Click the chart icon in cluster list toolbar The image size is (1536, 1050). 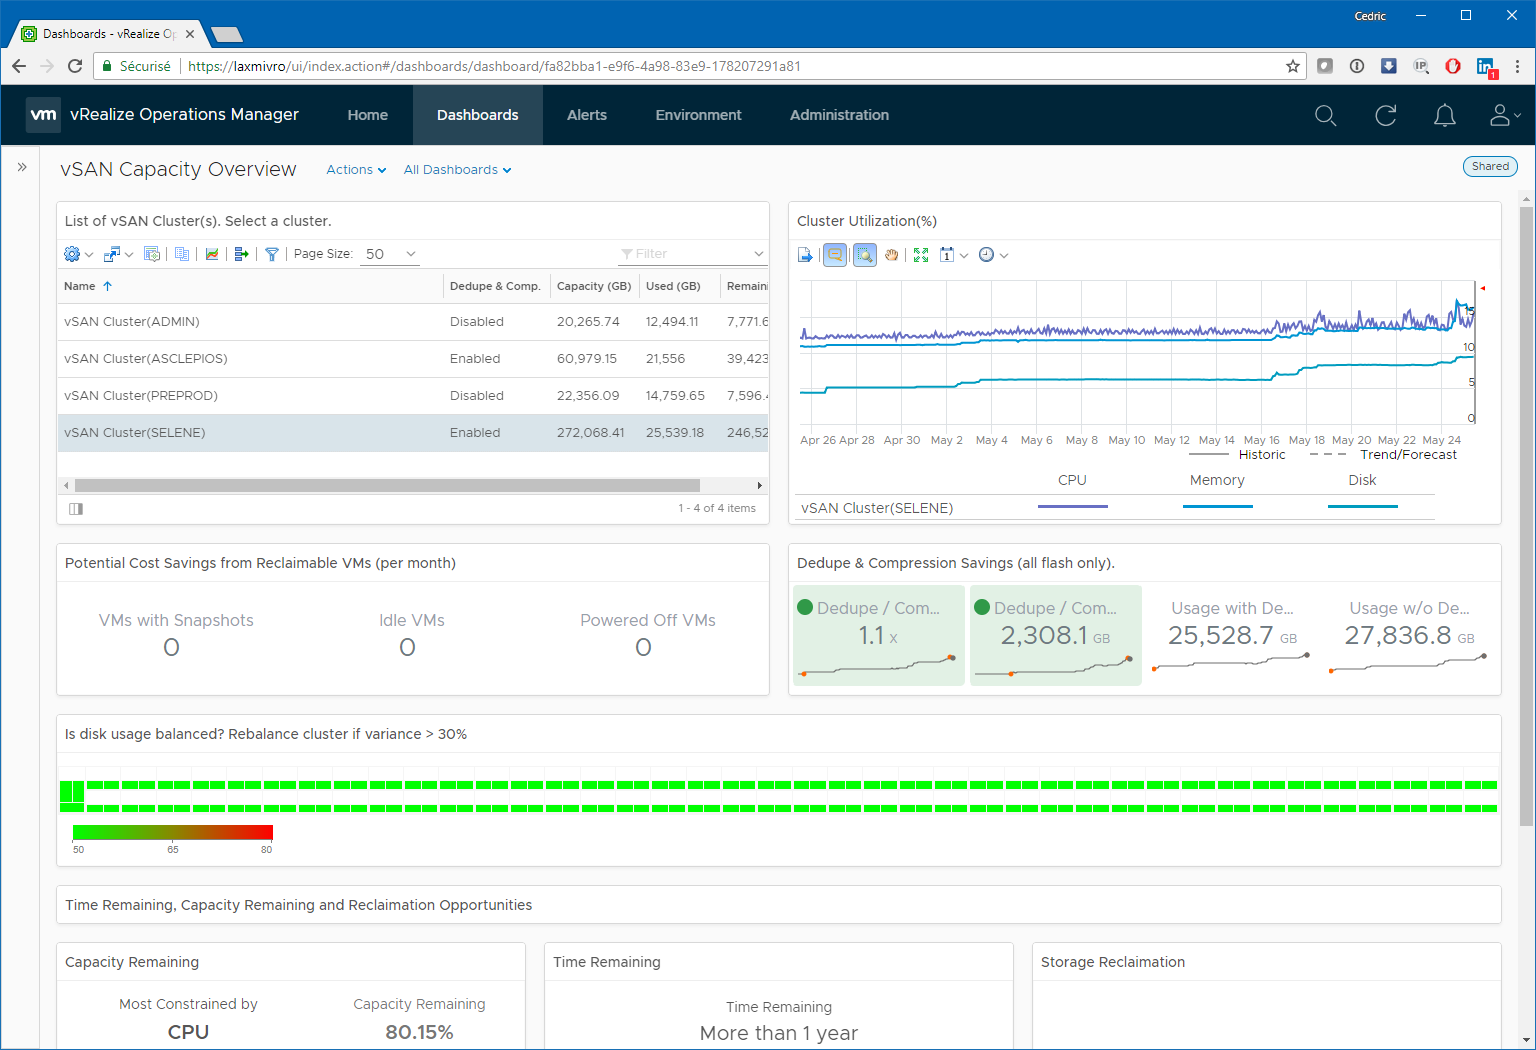[x=212, y=254]
